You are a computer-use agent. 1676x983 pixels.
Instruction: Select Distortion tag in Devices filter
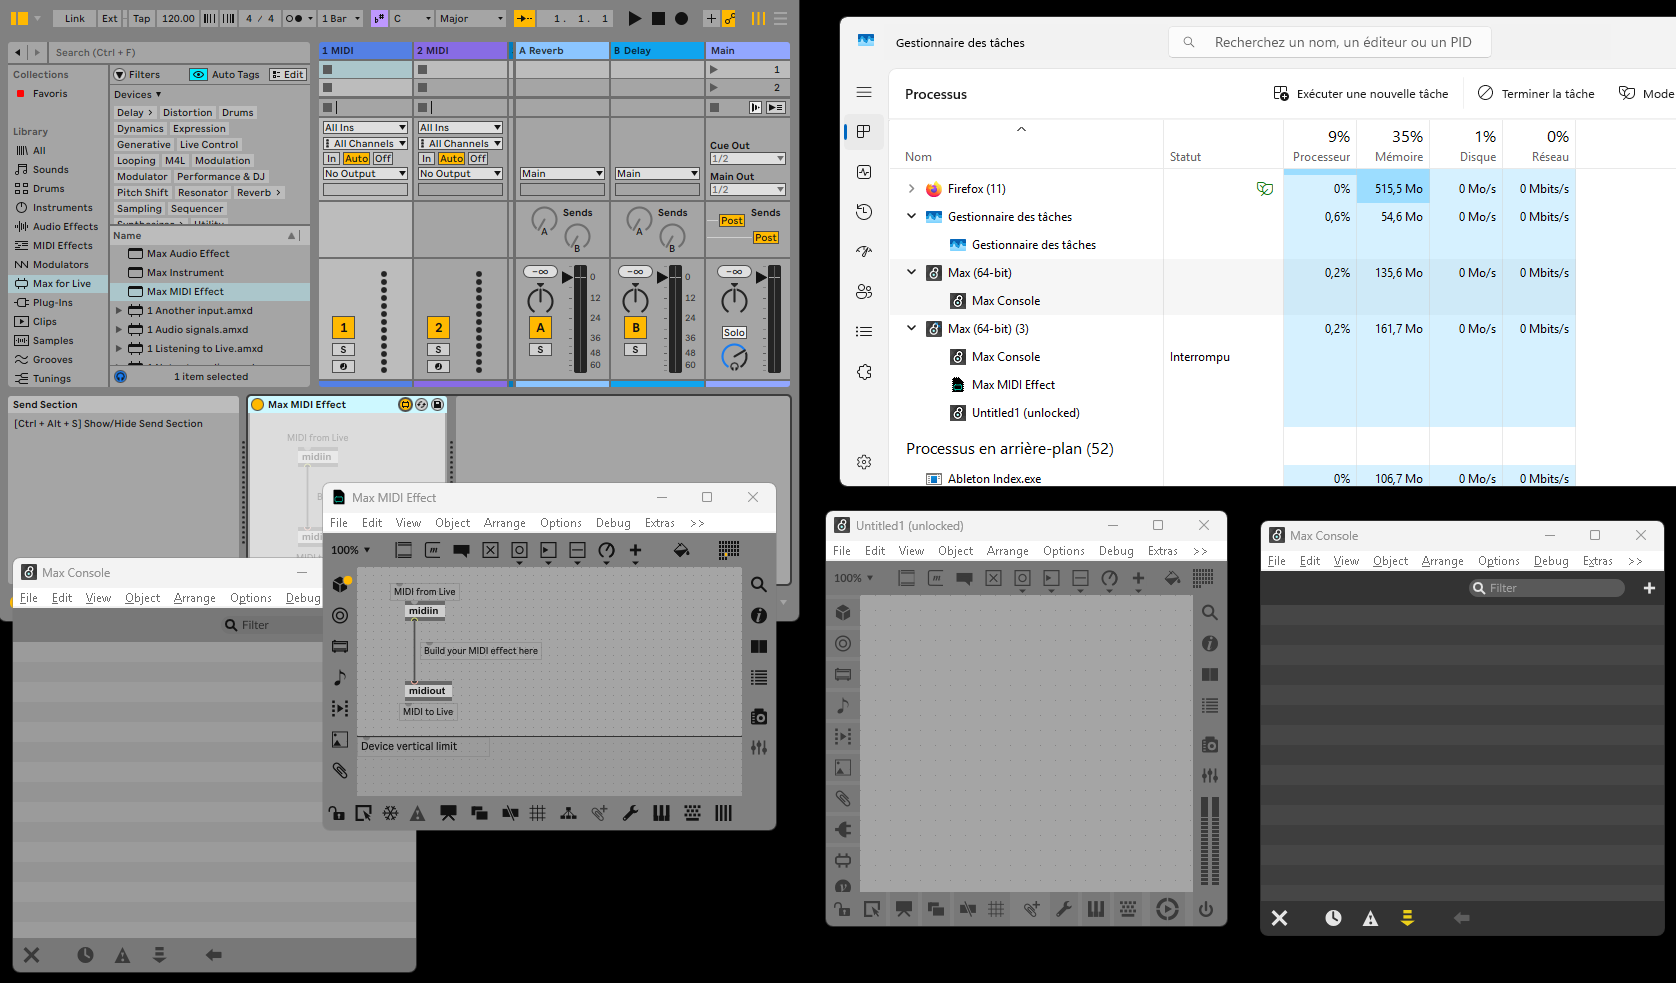[x=187, y=112]
